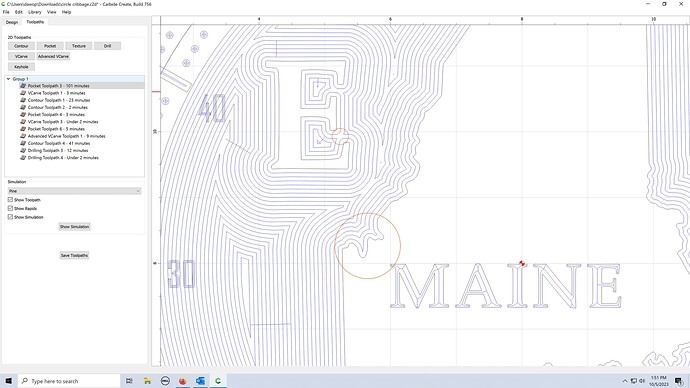Screen dimensions: 690x388
Task: Open Outlook from the taskbar
Action: click(200, 381)
